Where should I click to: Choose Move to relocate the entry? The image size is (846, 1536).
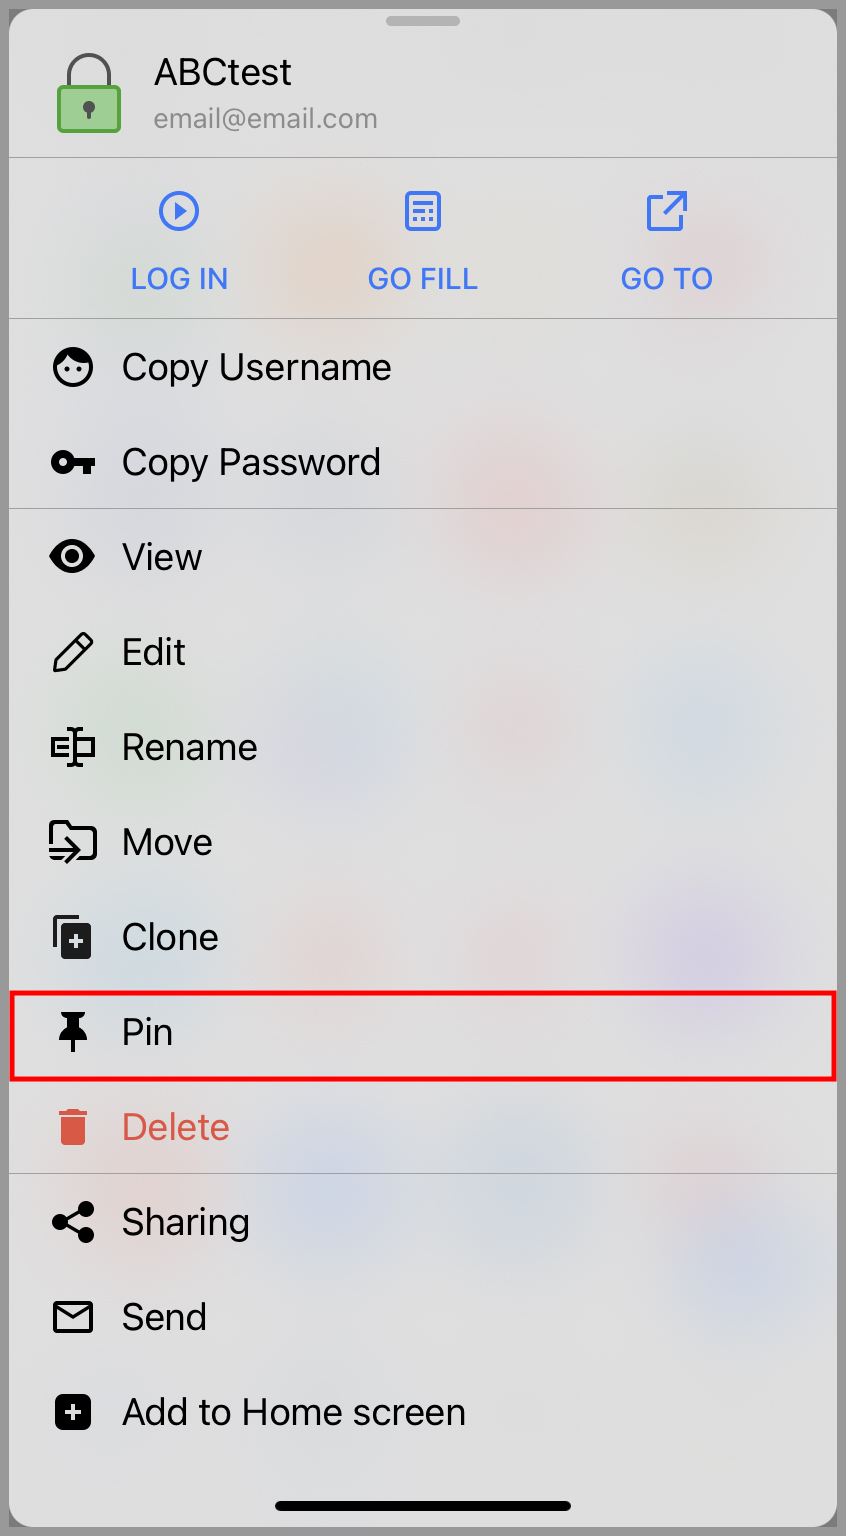(x=167, y=841)
